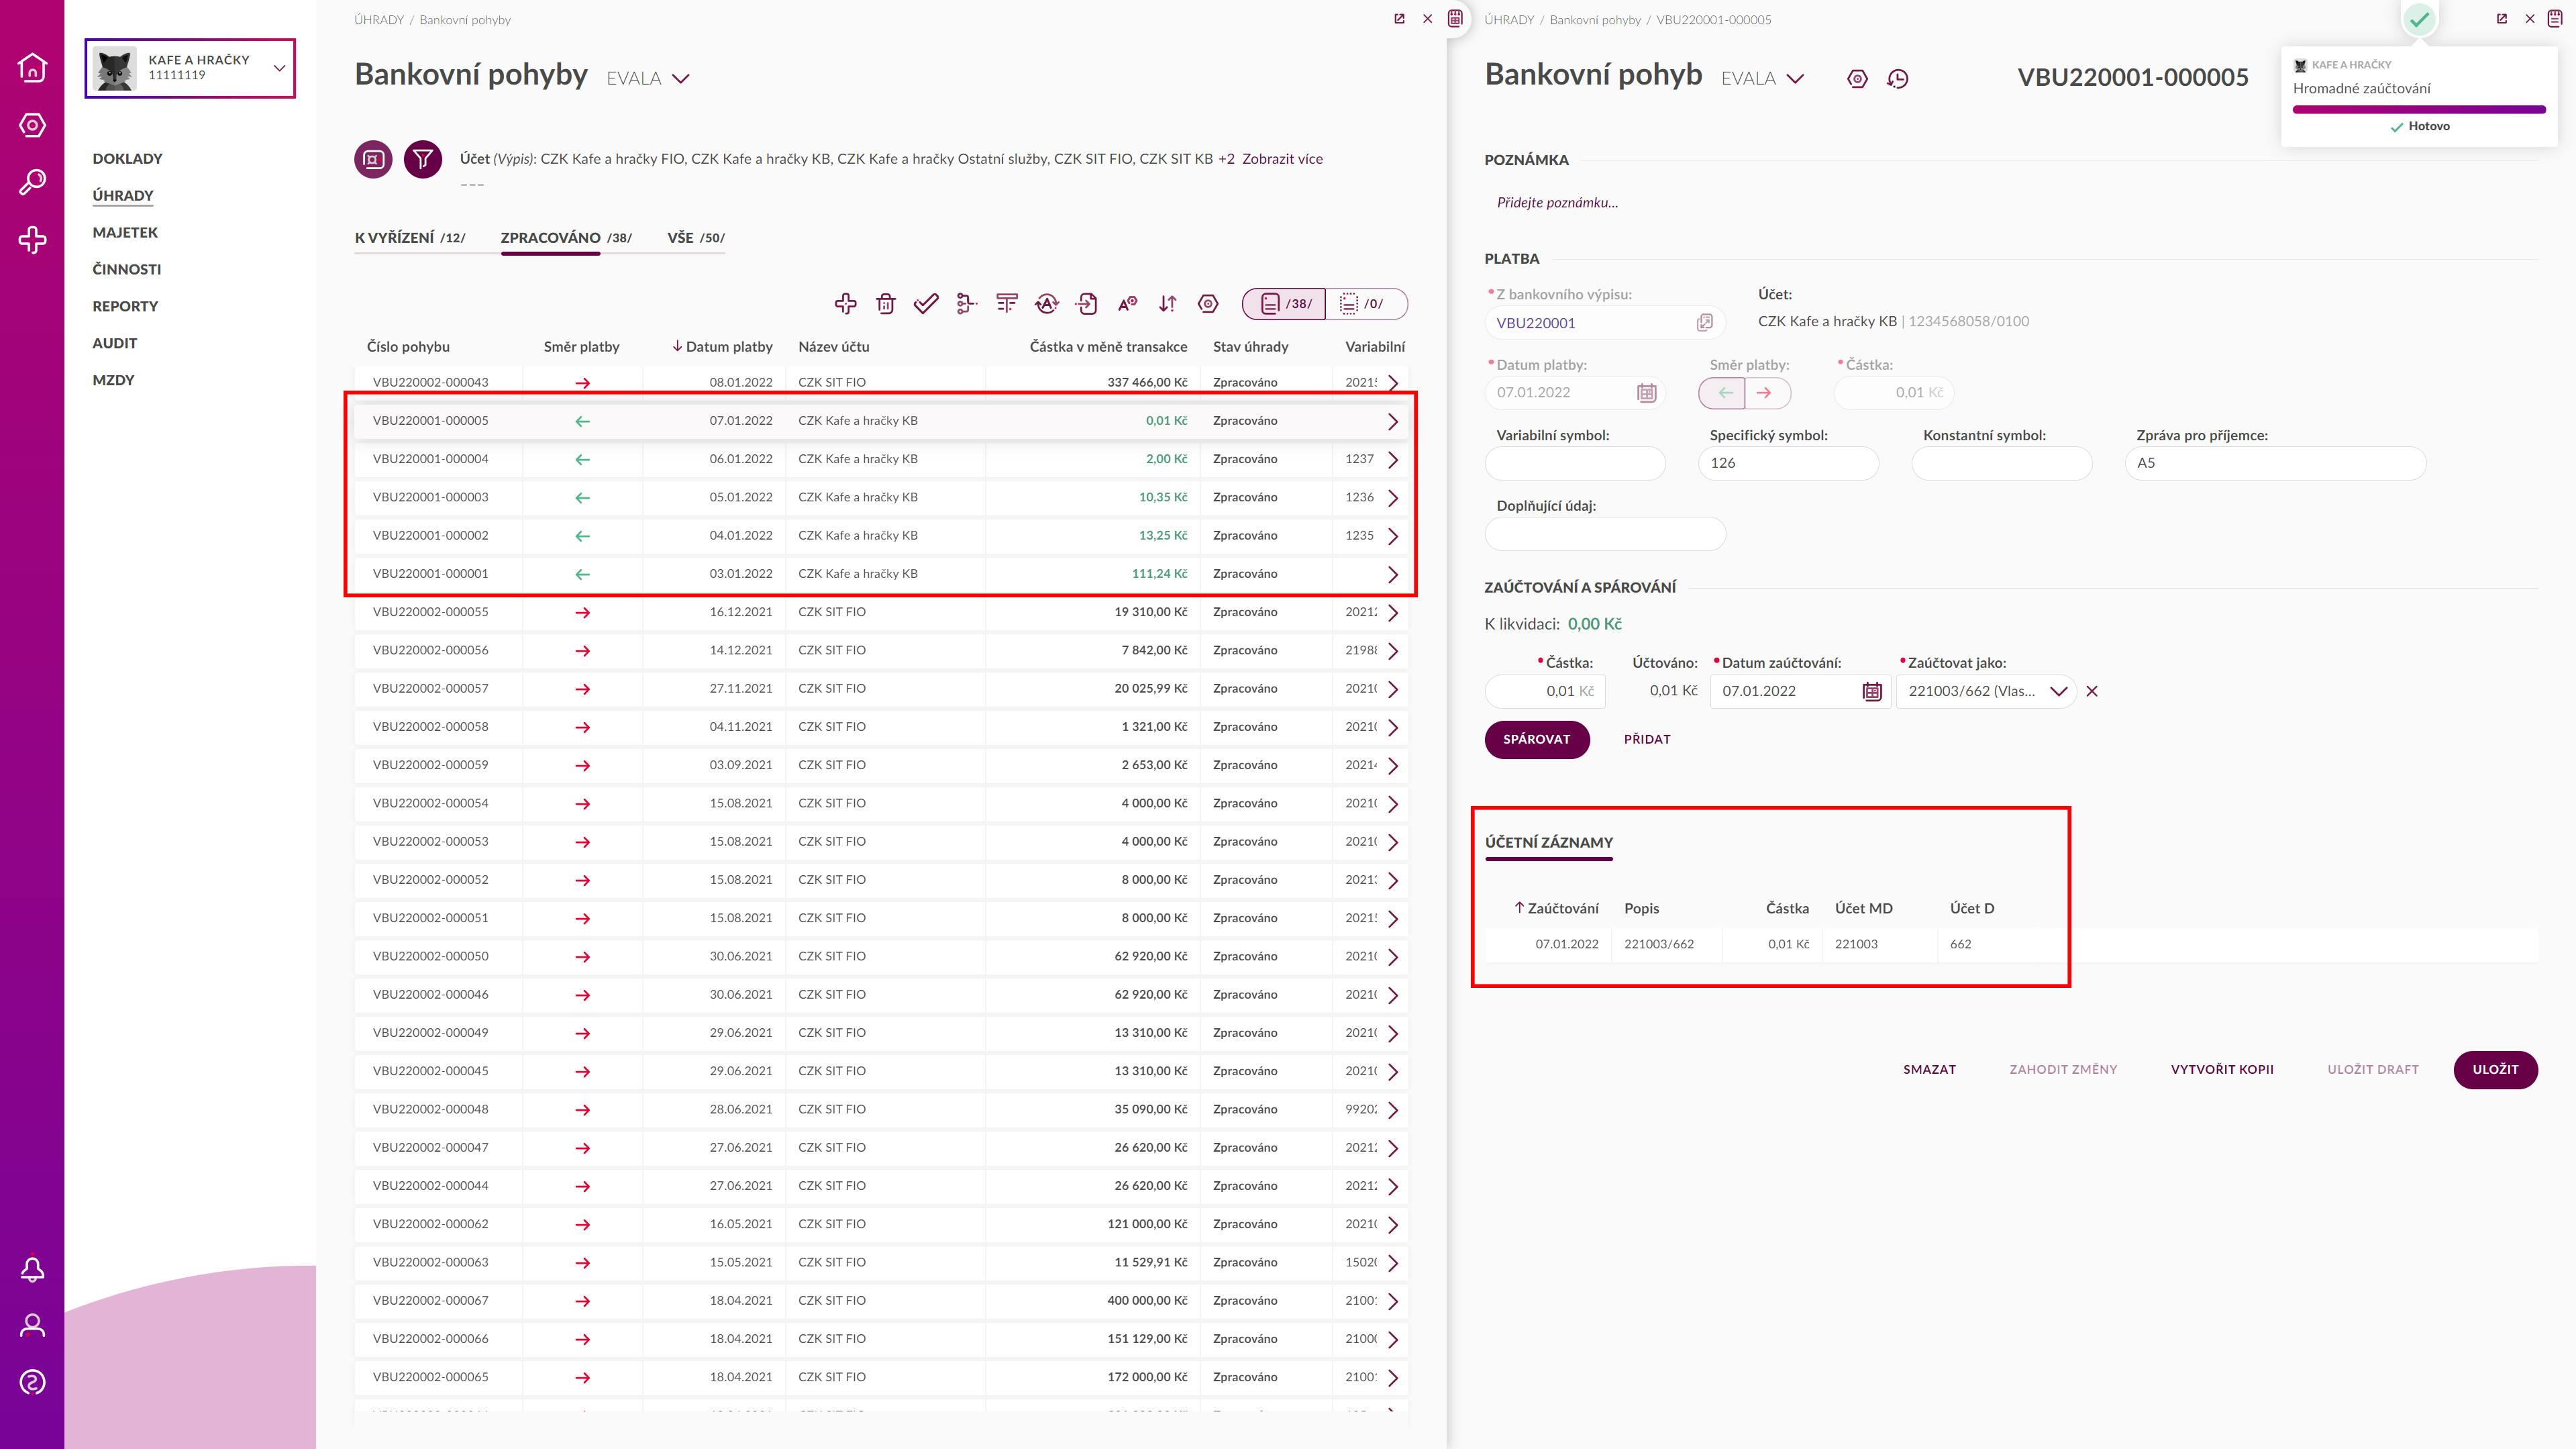This screenshot has height=1449, width=2576.
Task: Click the hexagon list settings icon in the toolbar
Action: [x=1208, y=303]
